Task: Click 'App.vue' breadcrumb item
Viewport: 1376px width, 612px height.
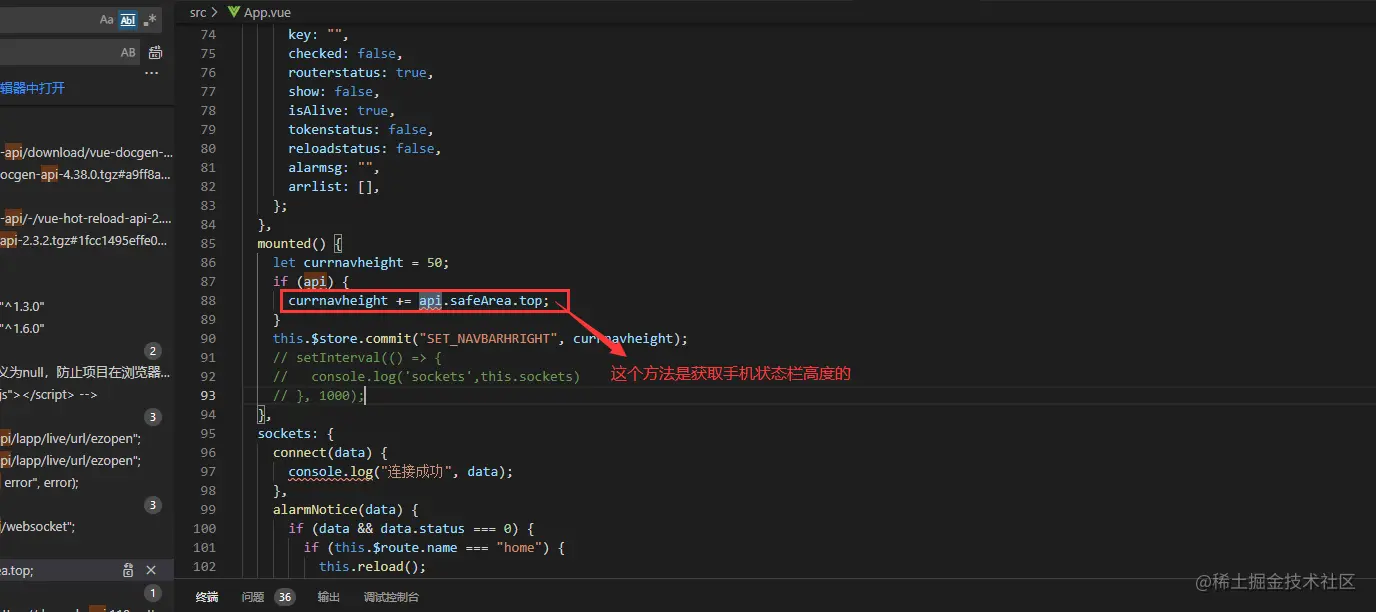Action: (267, 12)
